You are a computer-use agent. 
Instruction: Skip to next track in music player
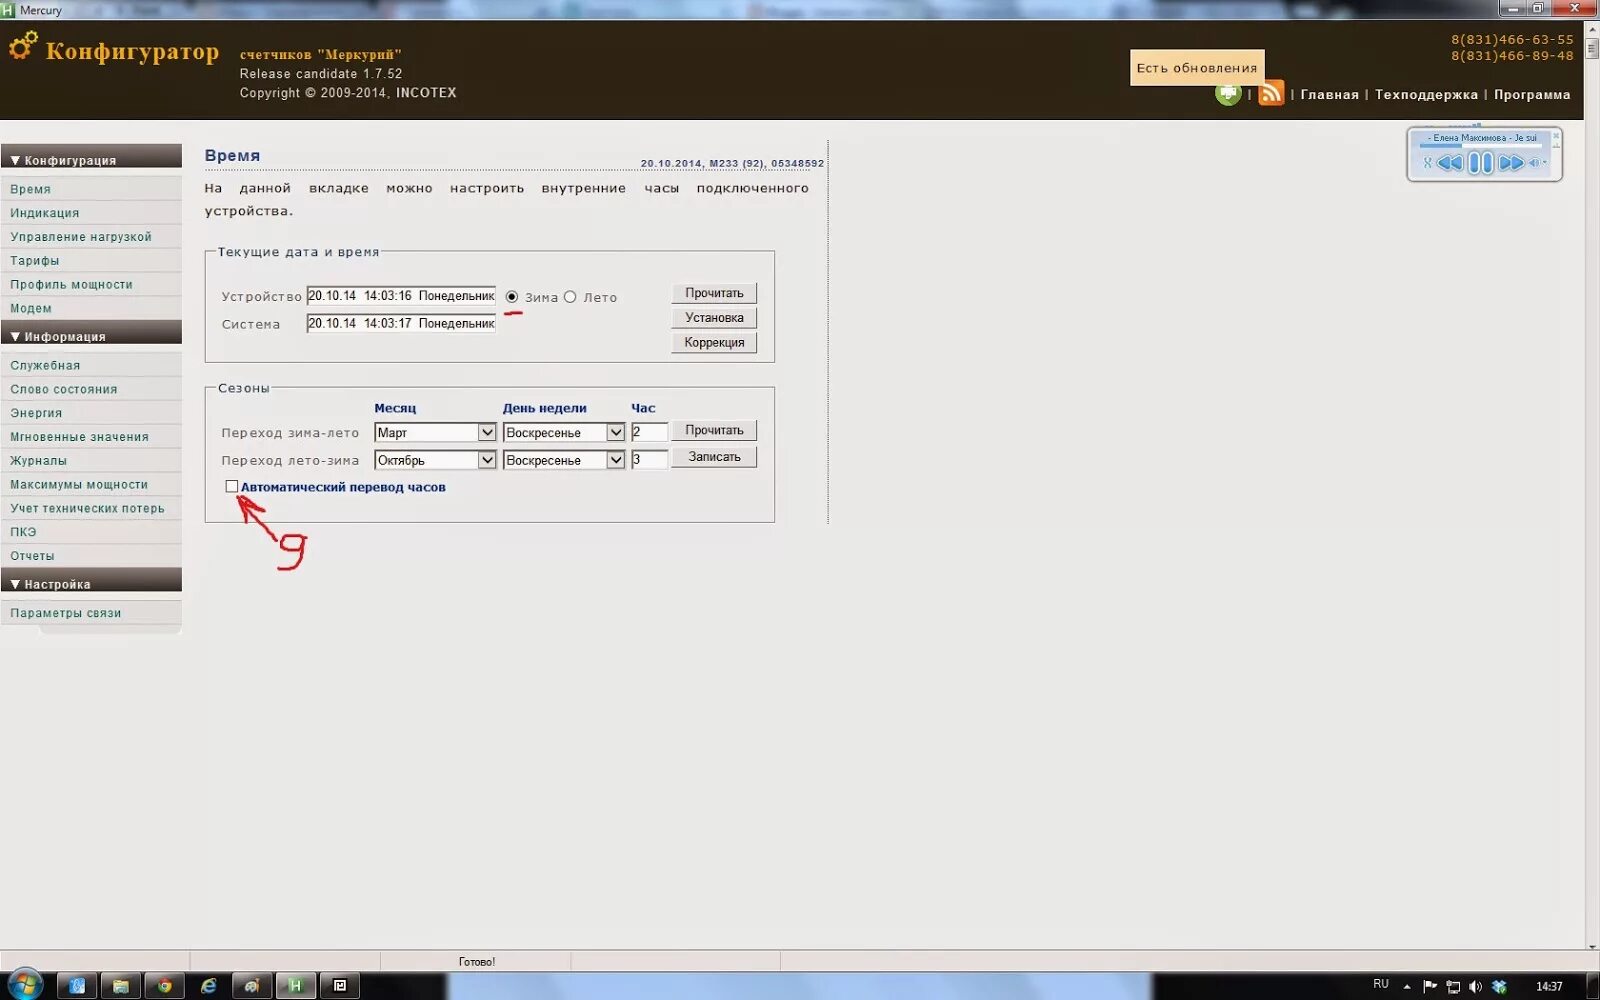pyautogui.click(x=1511, y=163)
